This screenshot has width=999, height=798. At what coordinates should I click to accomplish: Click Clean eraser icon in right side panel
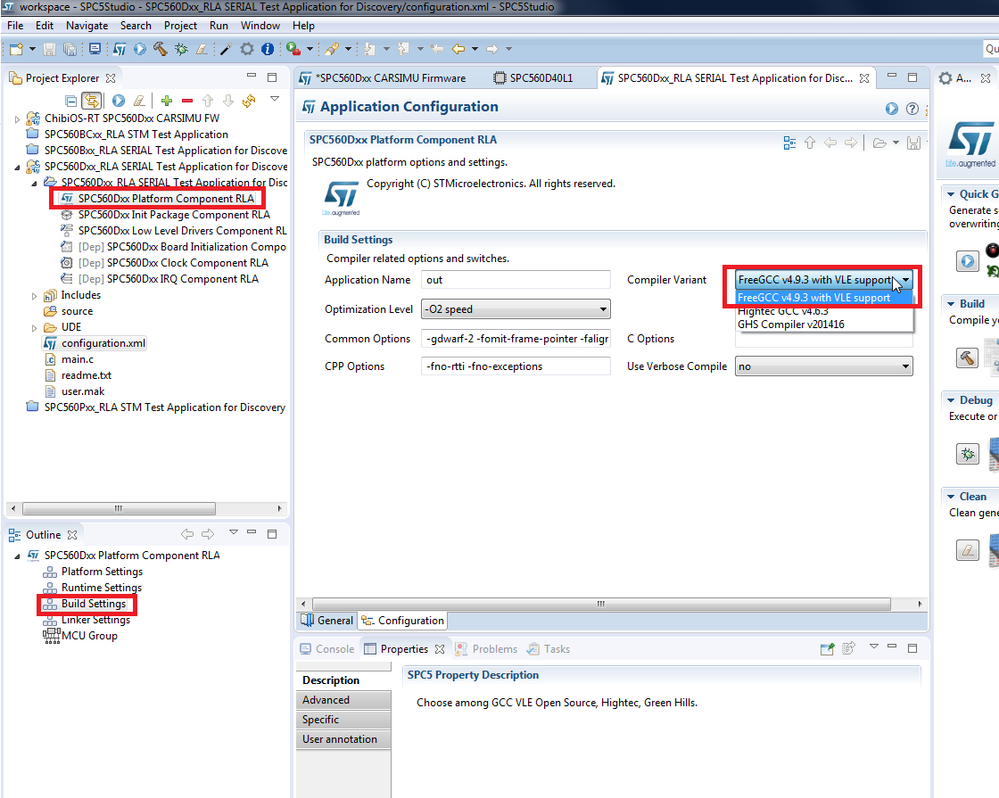click(967, 550)
